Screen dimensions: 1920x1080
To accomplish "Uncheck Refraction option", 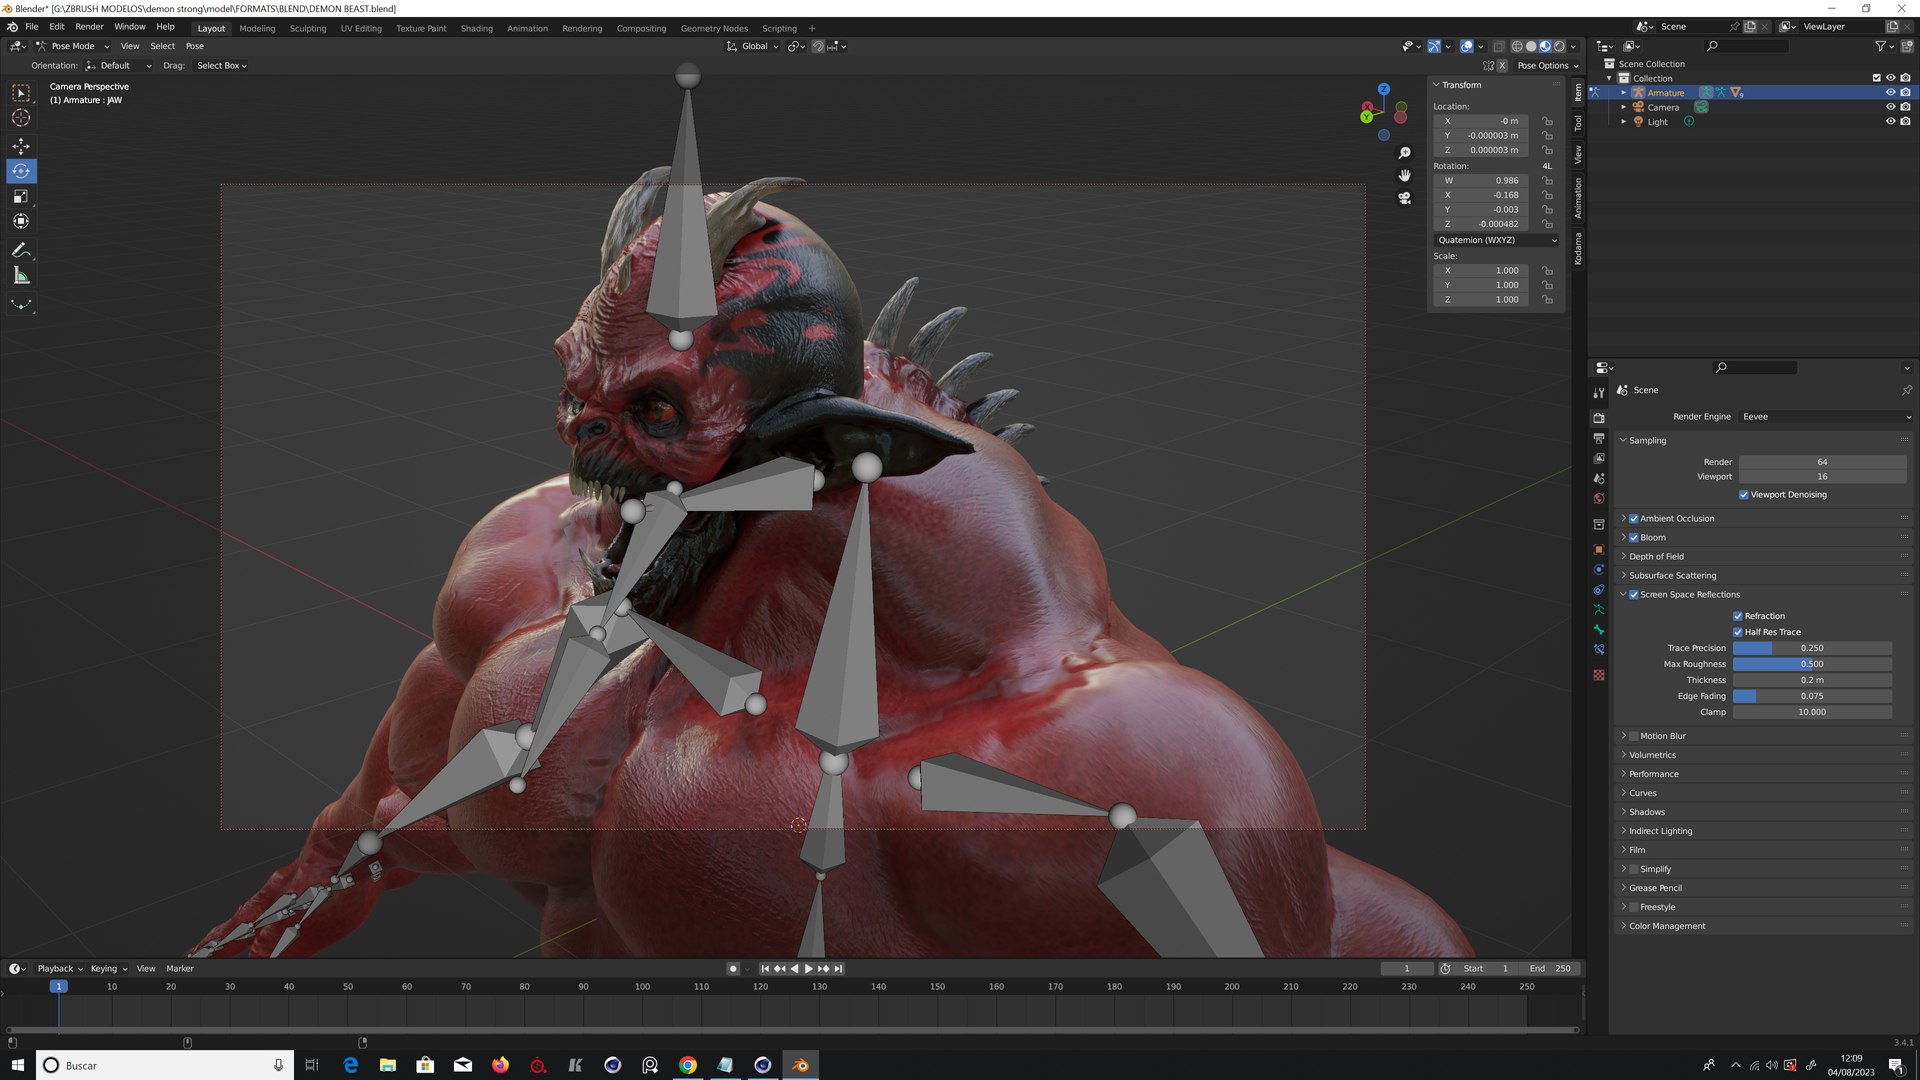I will point(1738,616).
